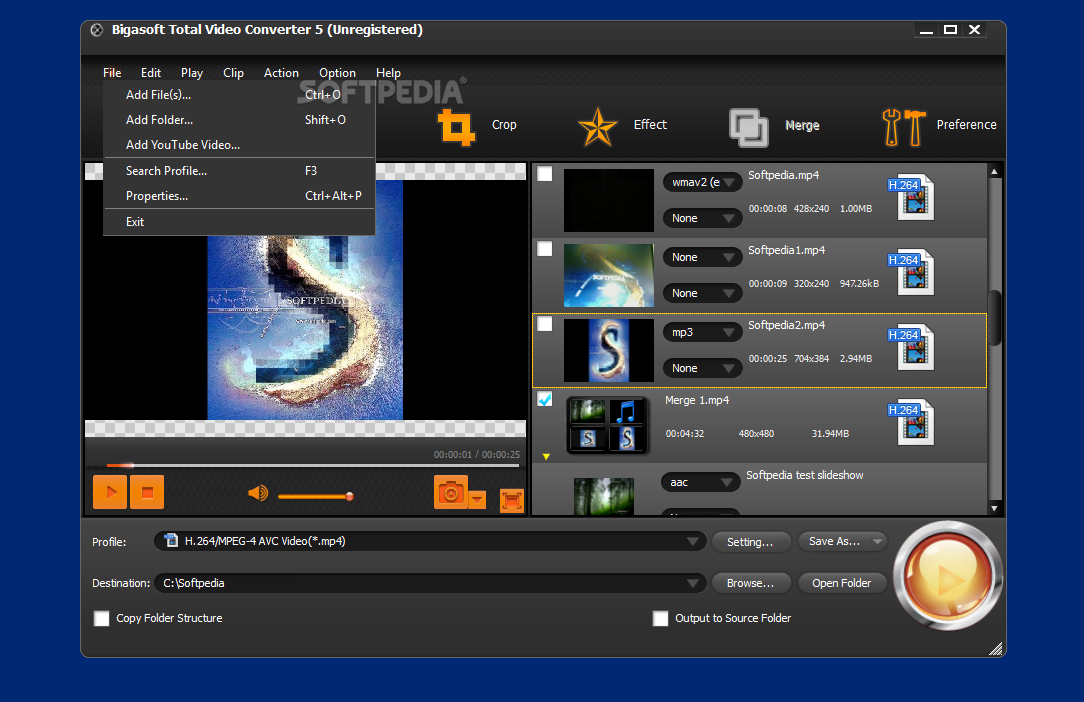Click H.264 format icon for Merge 1.mp4
Viewport: 1084px width, 702px height.
click(x=911, y=422)
